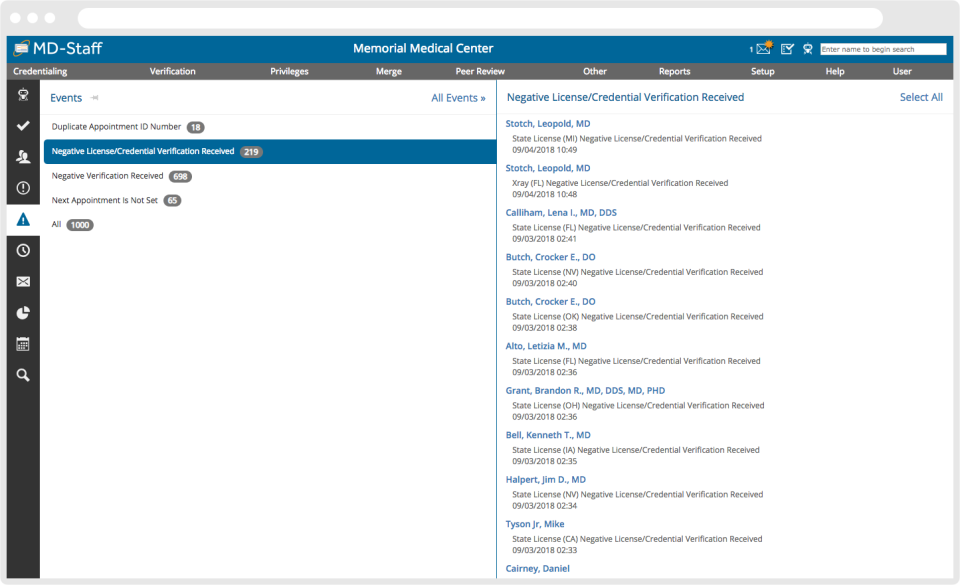This screenshot has height=585, width=960.
Task: Click the All Events link
Action: coord(458,97)
